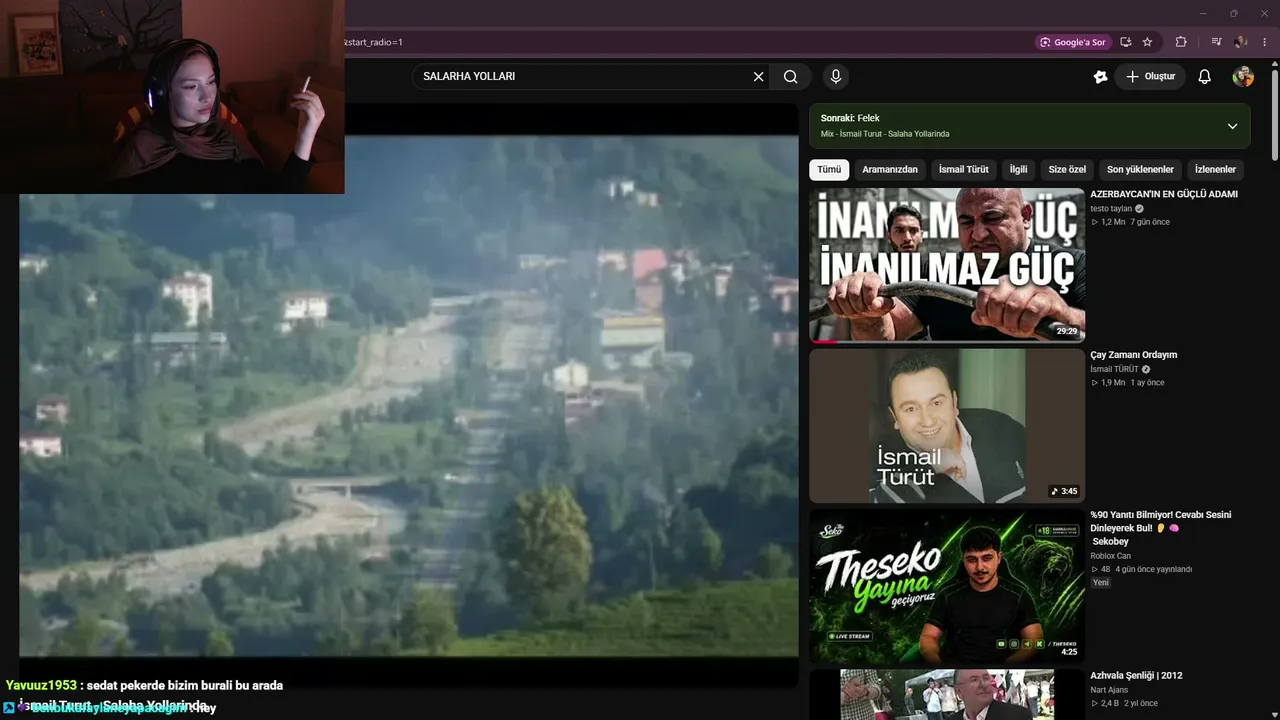Open the YouTube account avatar menu
This screenshot has width=1280, height=720.
tap(1243, 76)
